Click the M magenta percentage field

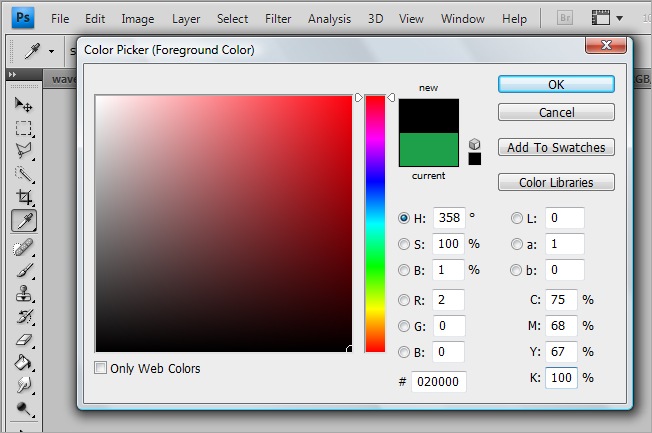pyautogui.click(x=561, y=326)
